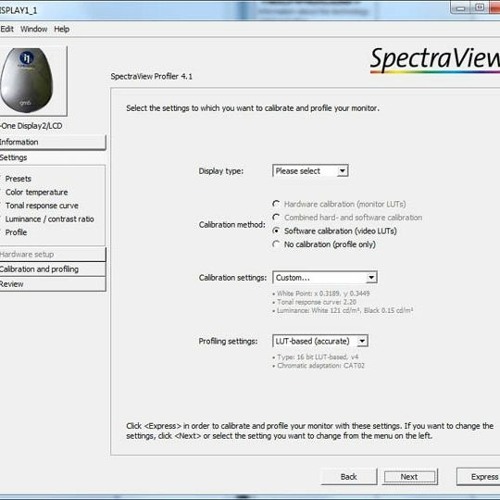This screenshot has height=500, width=500.
Task: Click the Express button
Action: click(478, 477)
